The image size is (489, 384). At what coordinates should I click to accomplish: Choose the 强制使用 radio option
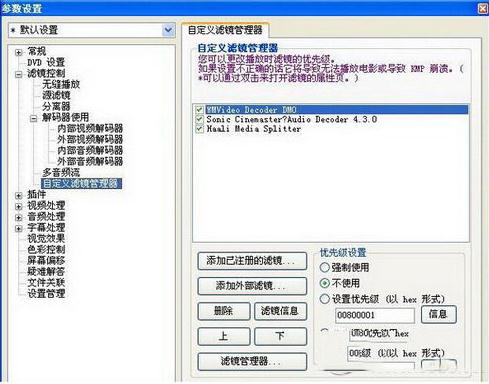324,267
